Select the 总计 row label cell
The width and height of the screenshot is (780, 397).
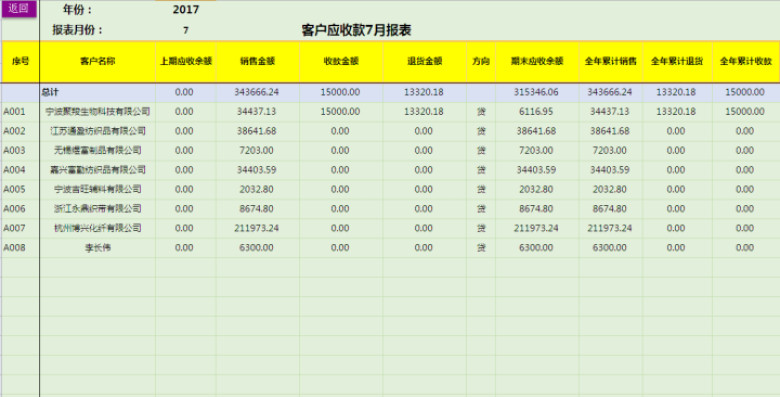98,93
